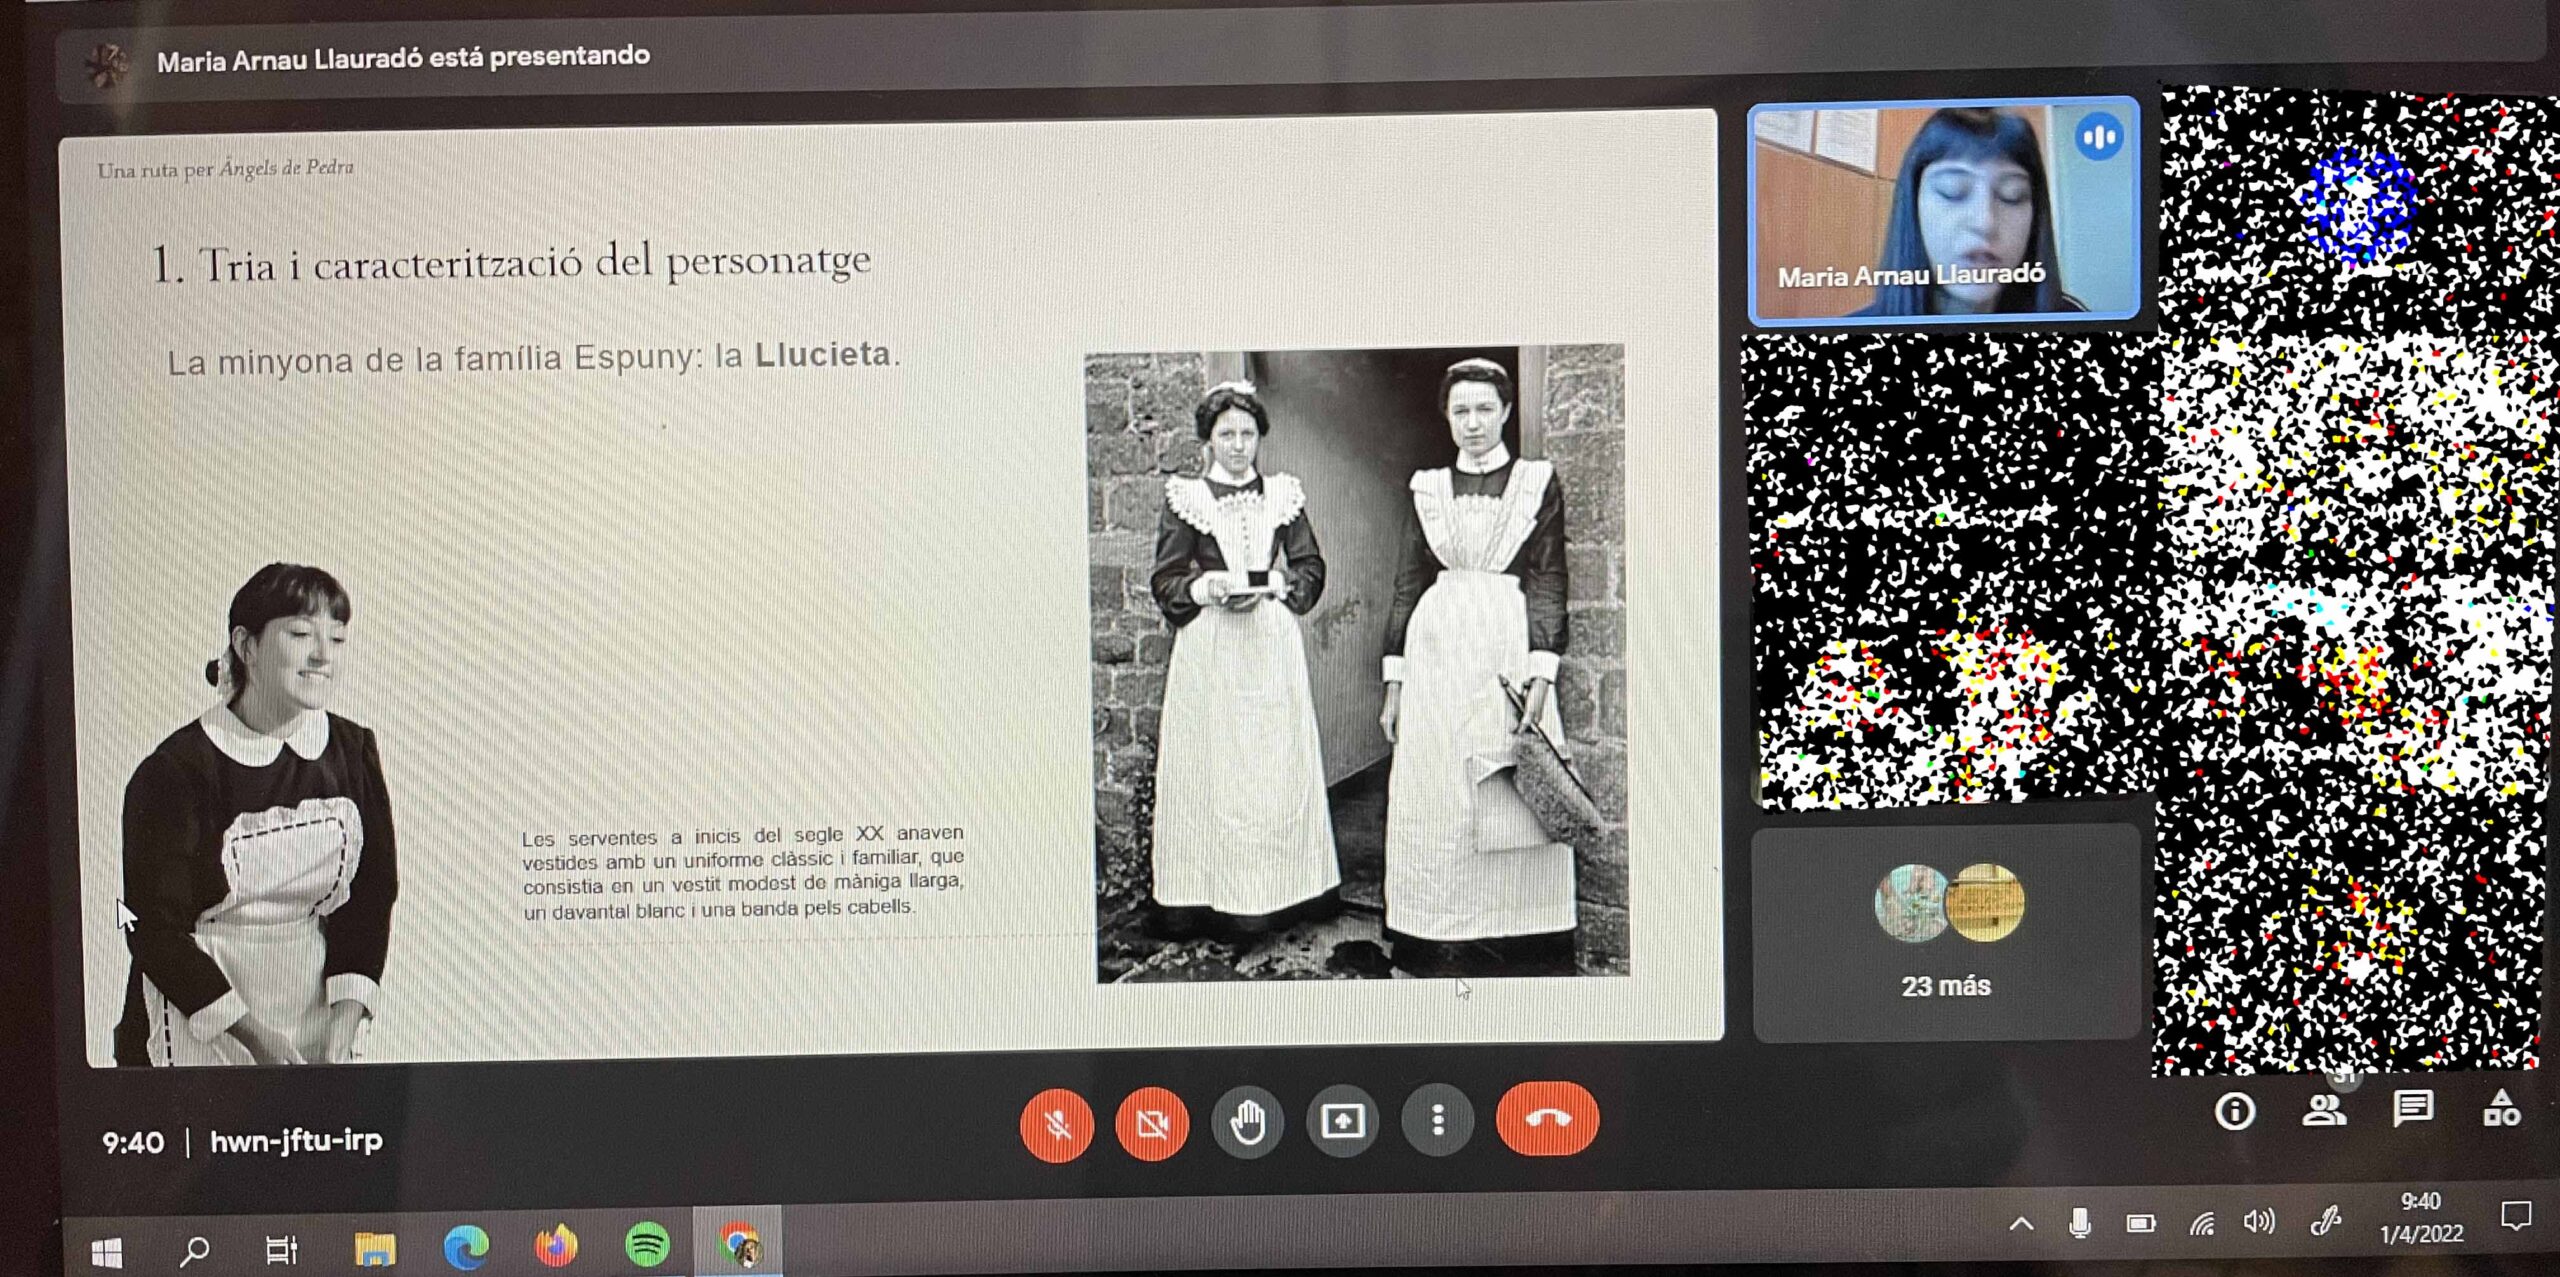
Task: Show the participants people panel
Action: click(x=2323, y=1109)
